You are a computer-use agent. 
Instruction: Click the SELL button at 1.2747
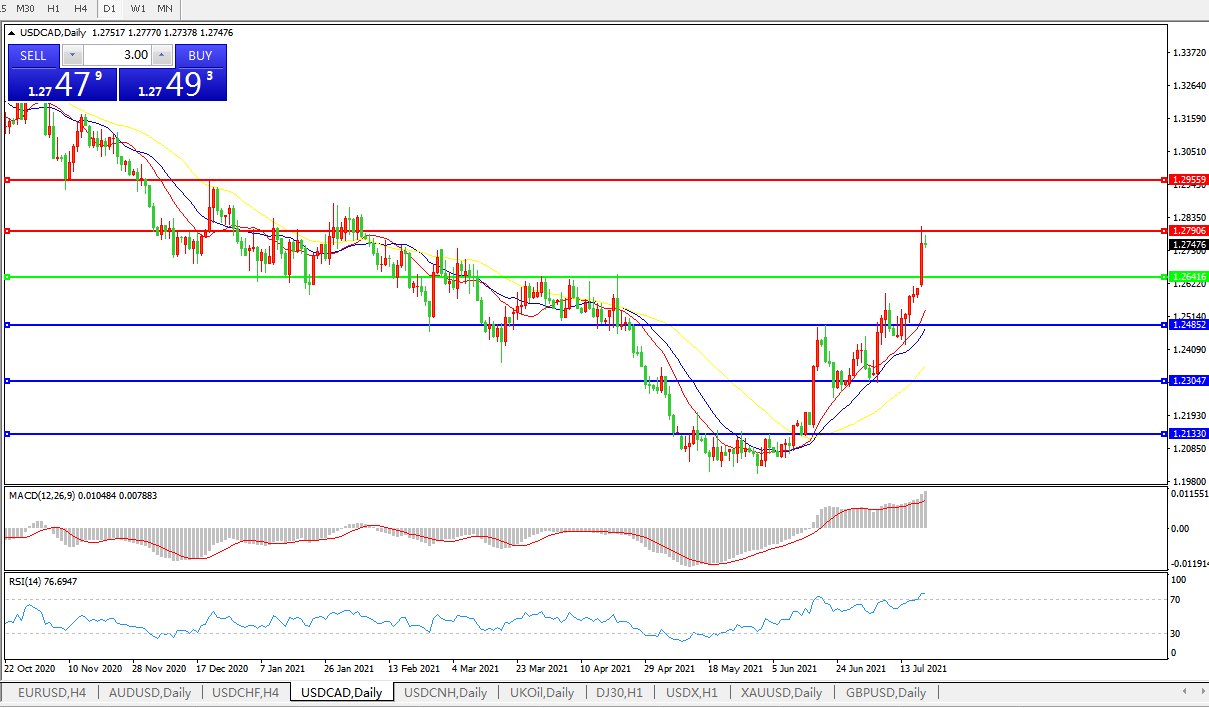click(33, 56)
